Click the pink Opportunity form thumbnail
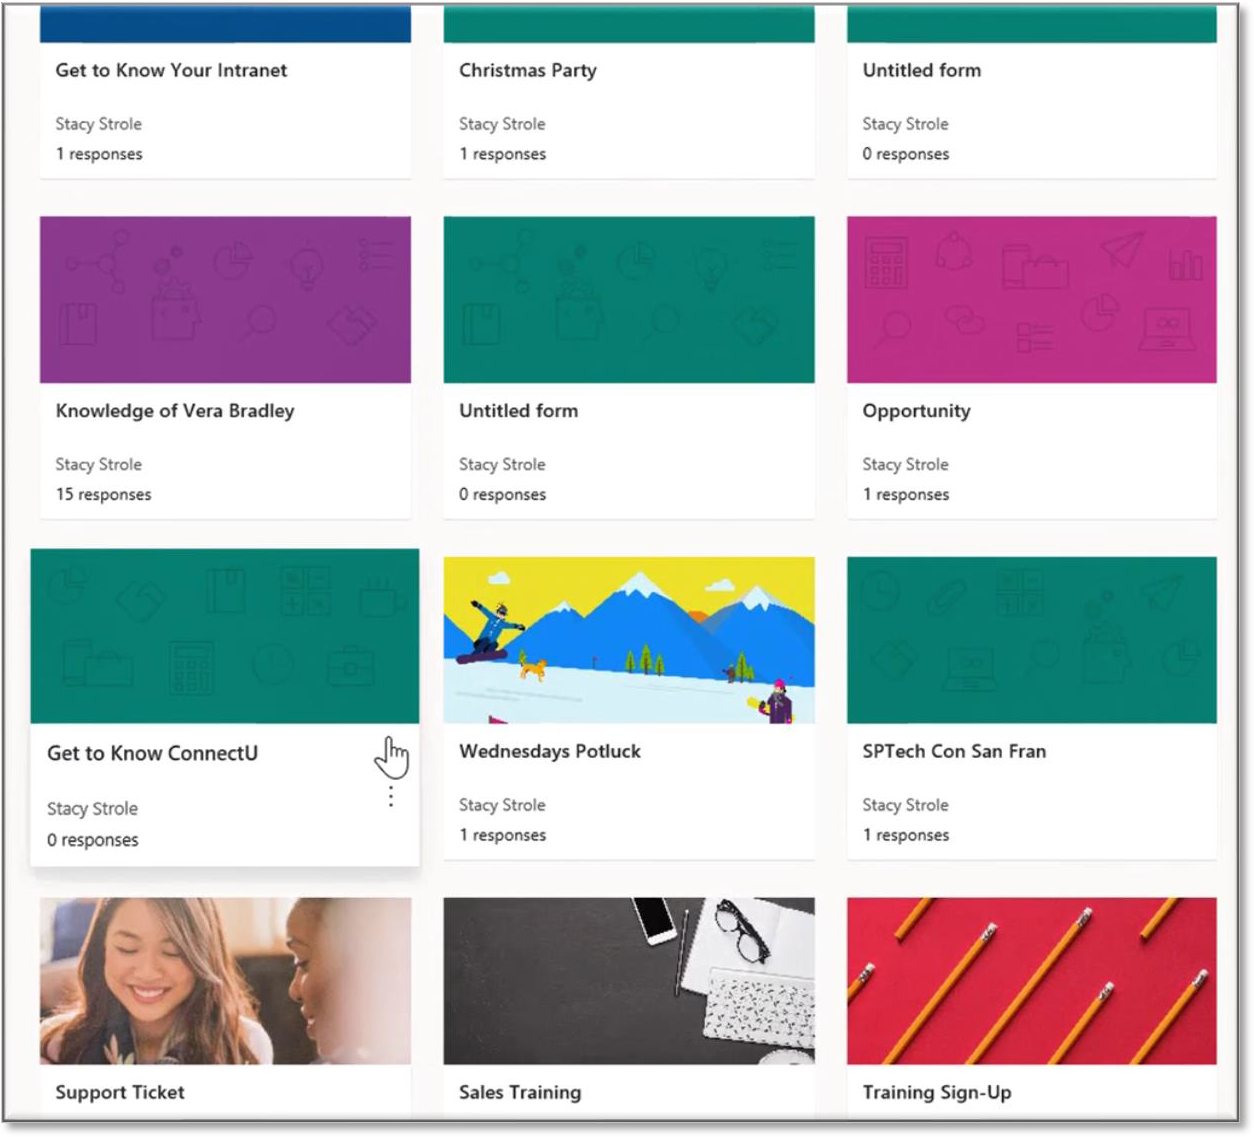Image resolution: width=1254 pixels, height=1137 pixels. tap(1032, 300)
